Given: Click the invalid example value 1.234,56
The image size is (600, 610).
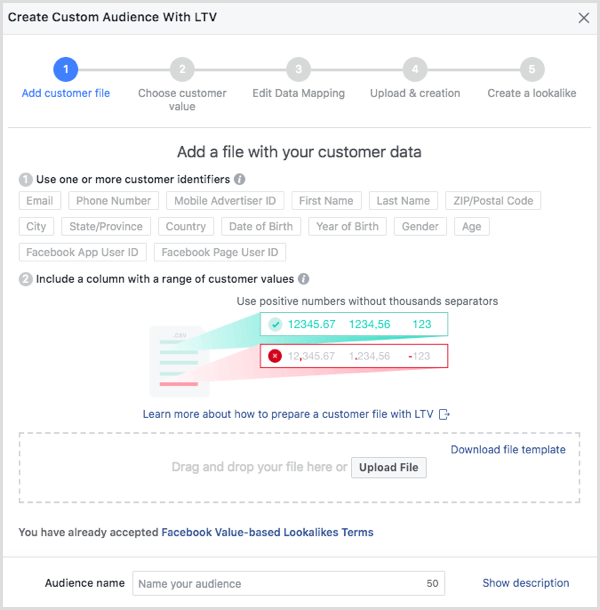Looking at the screenshot, I should [369, 356].
